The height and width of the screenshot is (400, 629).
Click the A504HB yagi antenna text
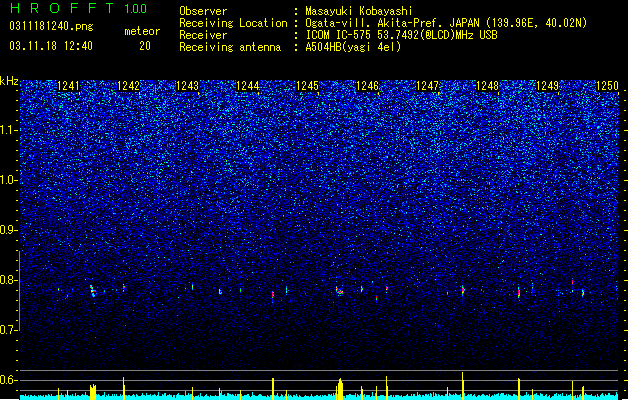[353, 47]
